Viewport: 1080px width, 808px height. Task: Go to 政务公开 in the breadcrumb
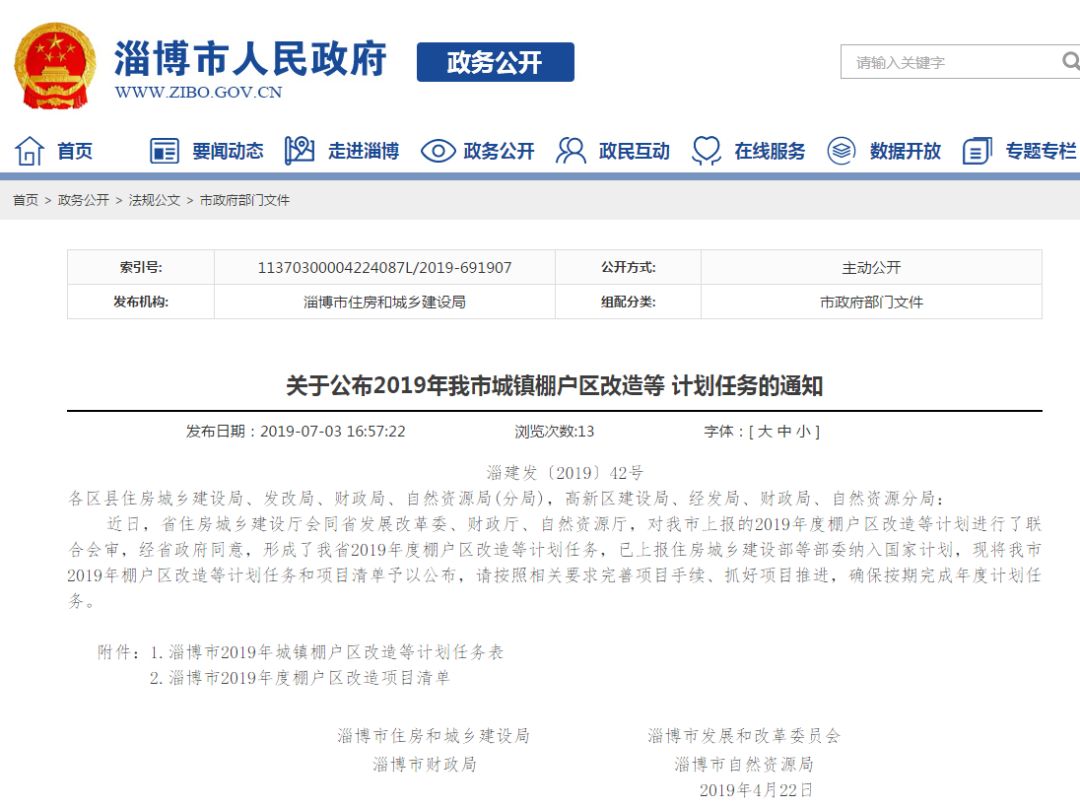pos(83,200)
